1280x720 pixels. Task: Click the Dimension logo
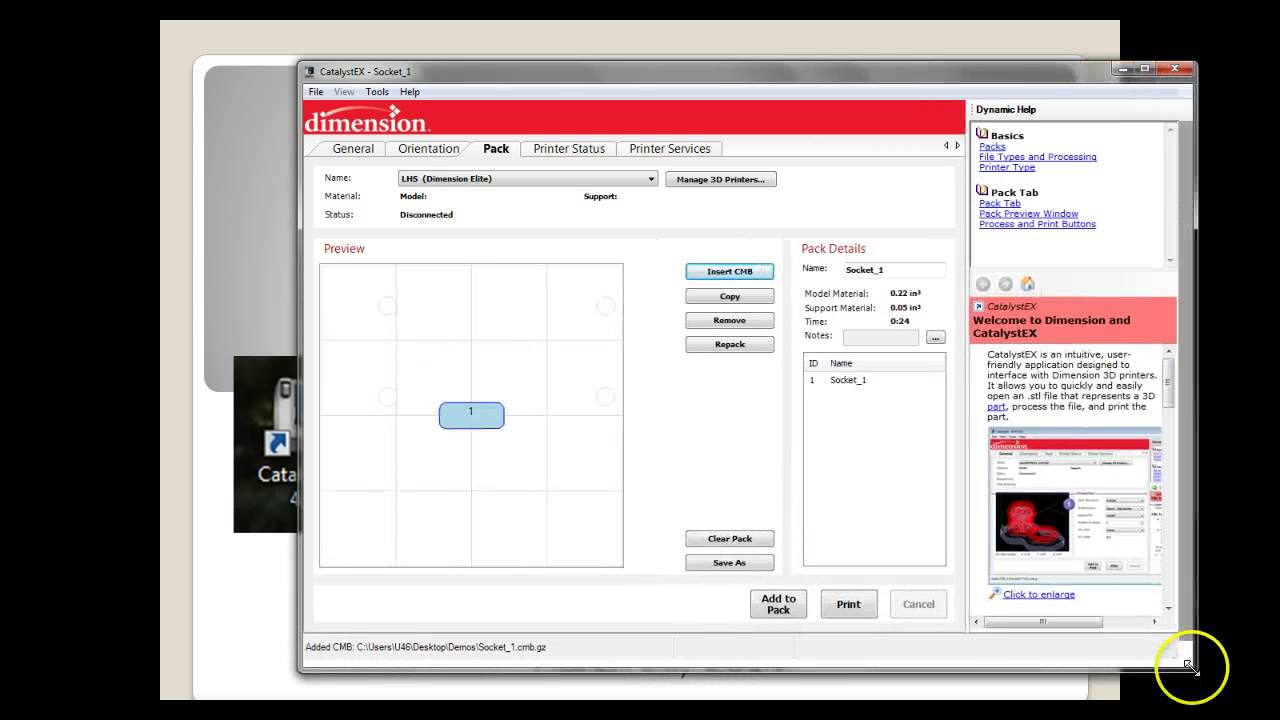pyautogui.click(x=367, y=121)
